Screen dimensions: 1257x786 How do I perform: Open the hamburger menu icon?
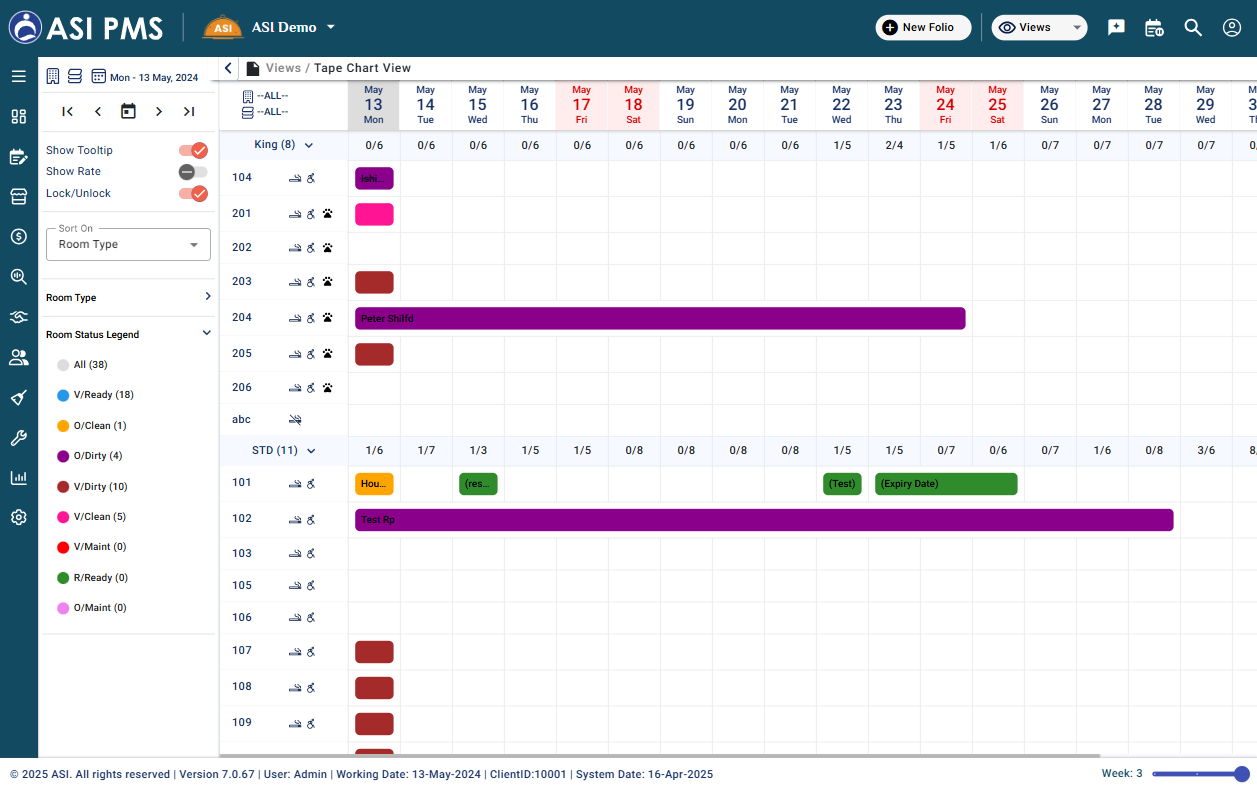coord(18,76)
